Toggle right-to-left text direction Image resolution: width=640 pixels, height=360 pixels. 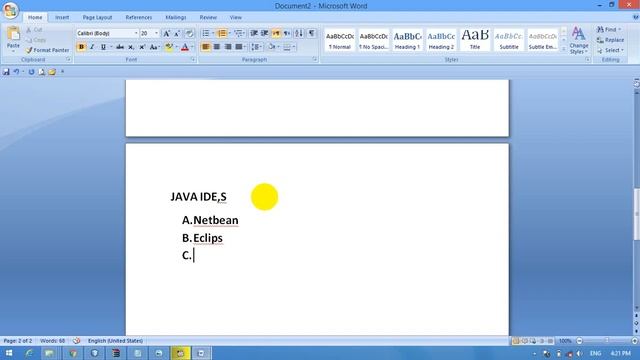287,33
